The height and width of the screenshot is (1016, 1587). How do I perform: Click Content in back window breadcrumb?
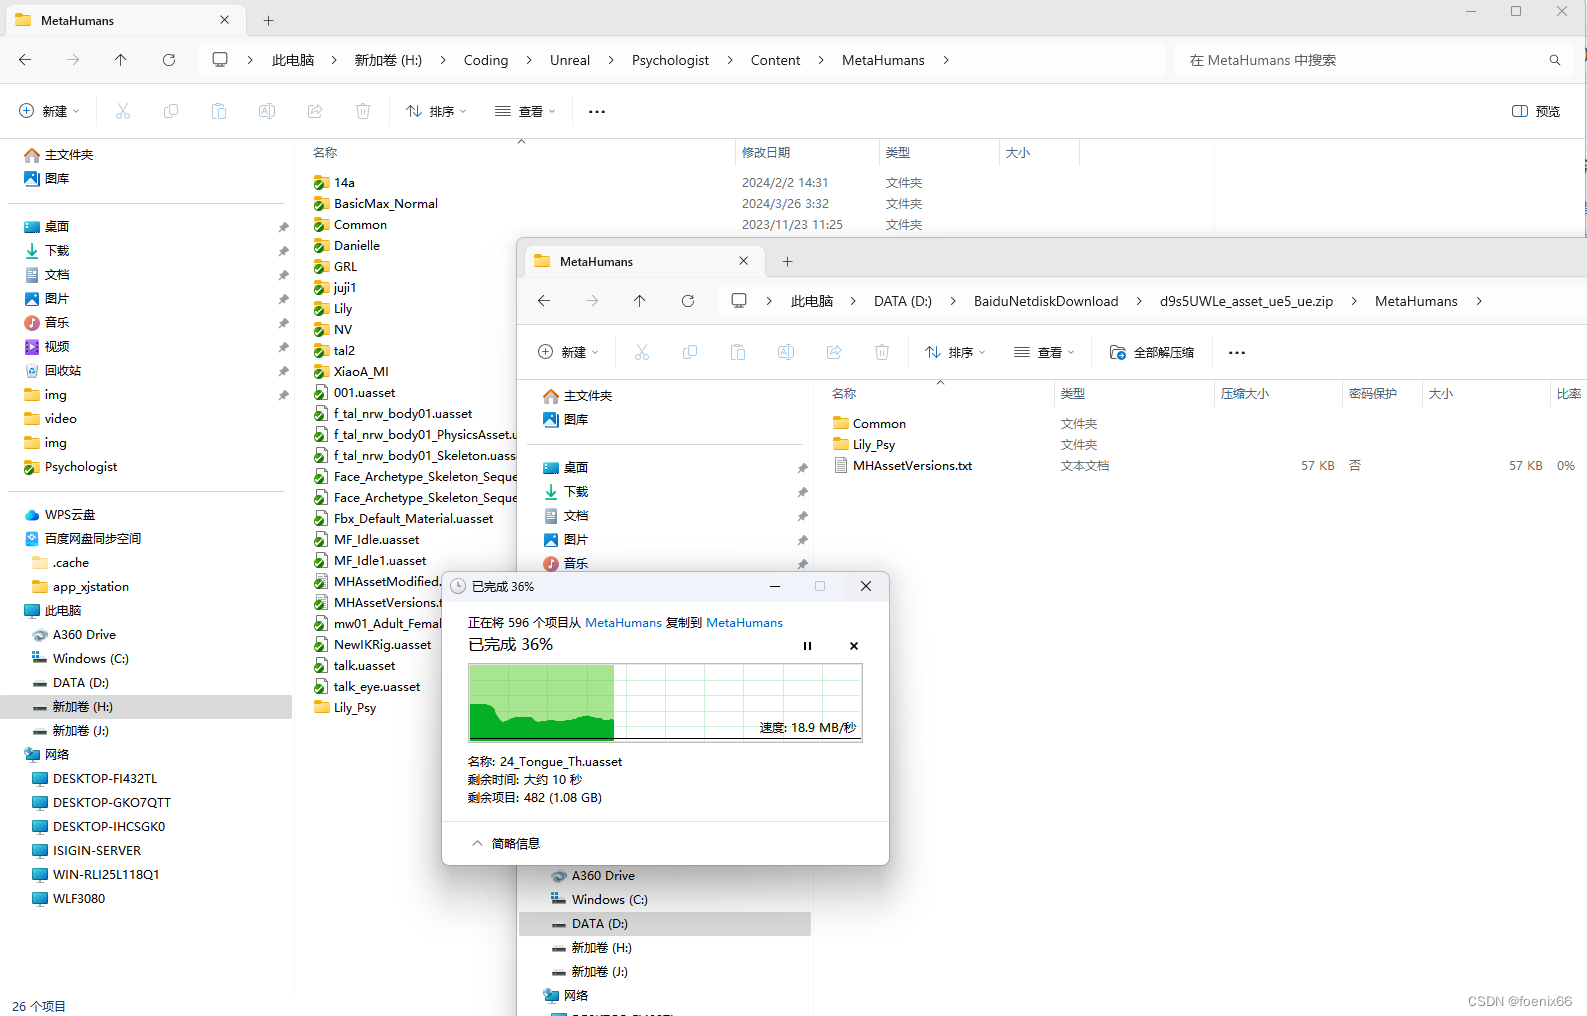[x=776, y=60]
